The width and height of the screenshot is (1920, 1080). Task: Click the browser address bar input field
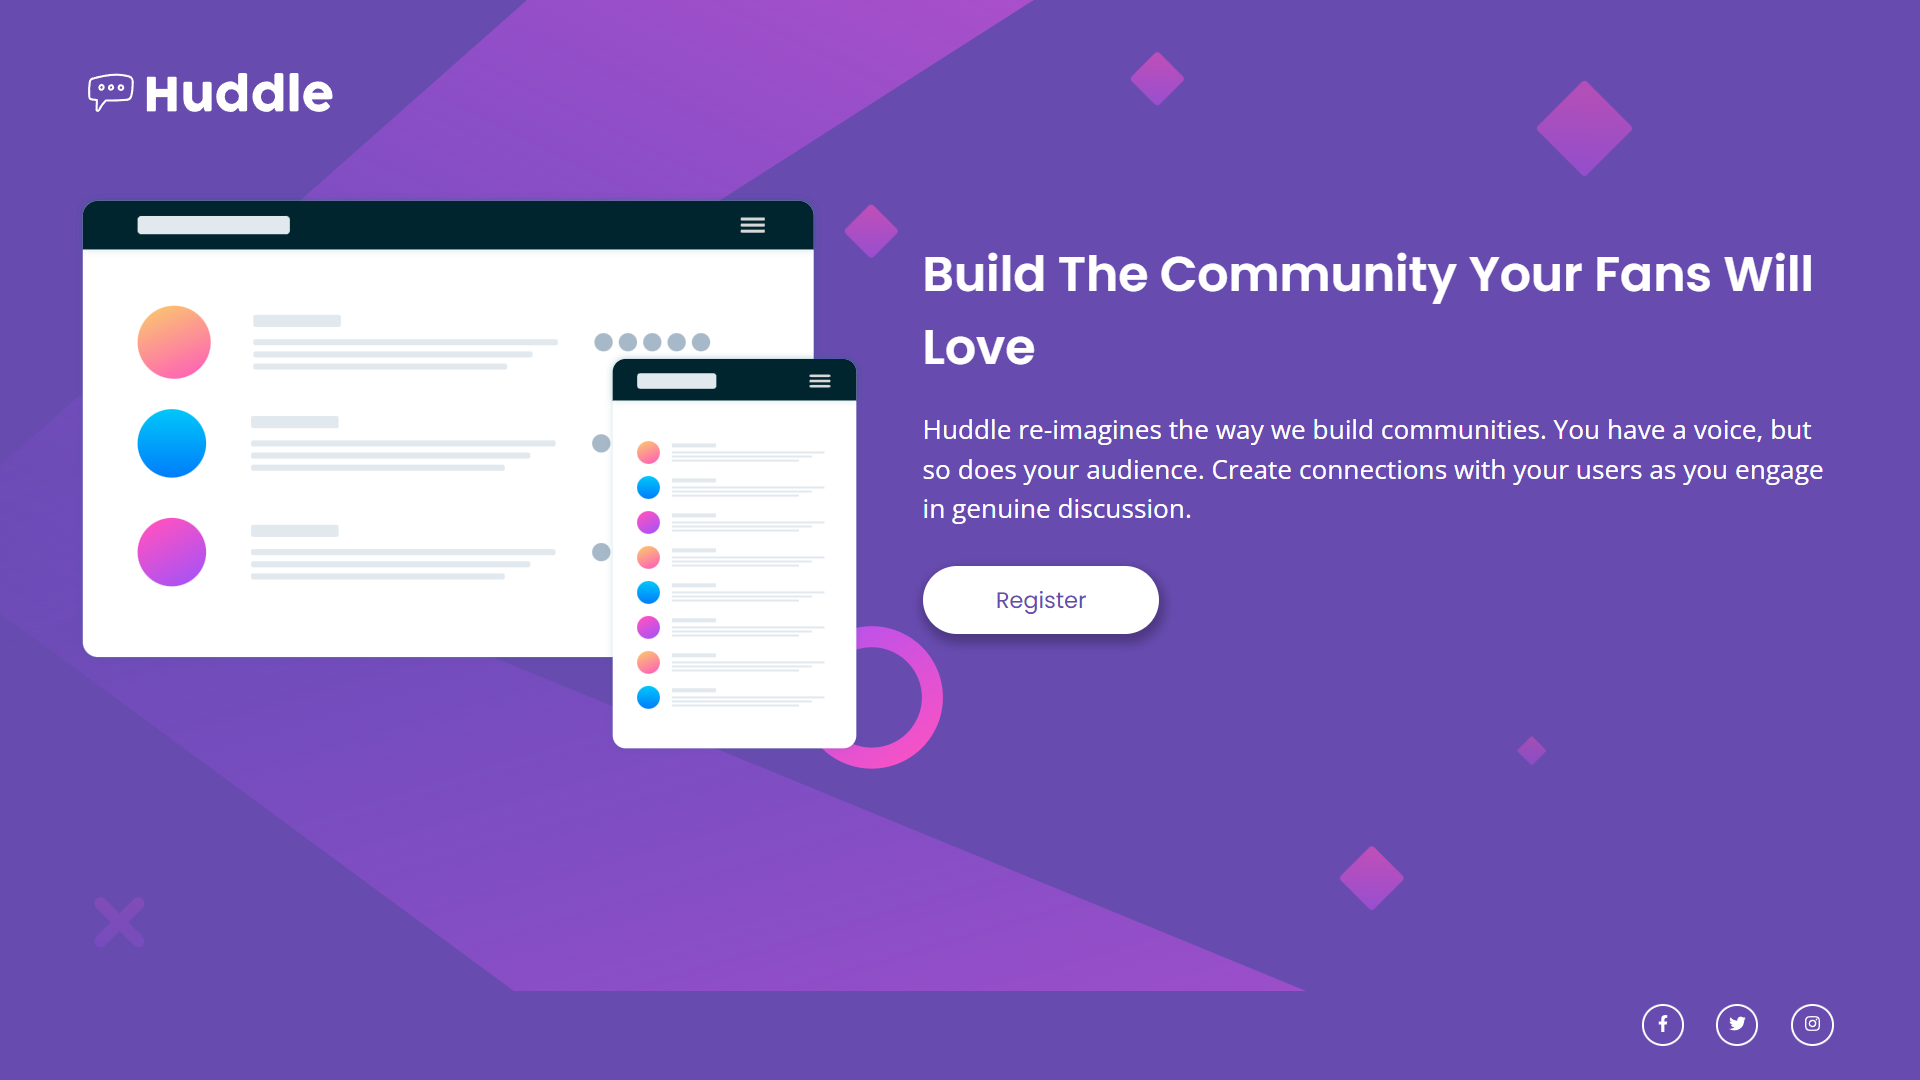[x=214, y=224]
